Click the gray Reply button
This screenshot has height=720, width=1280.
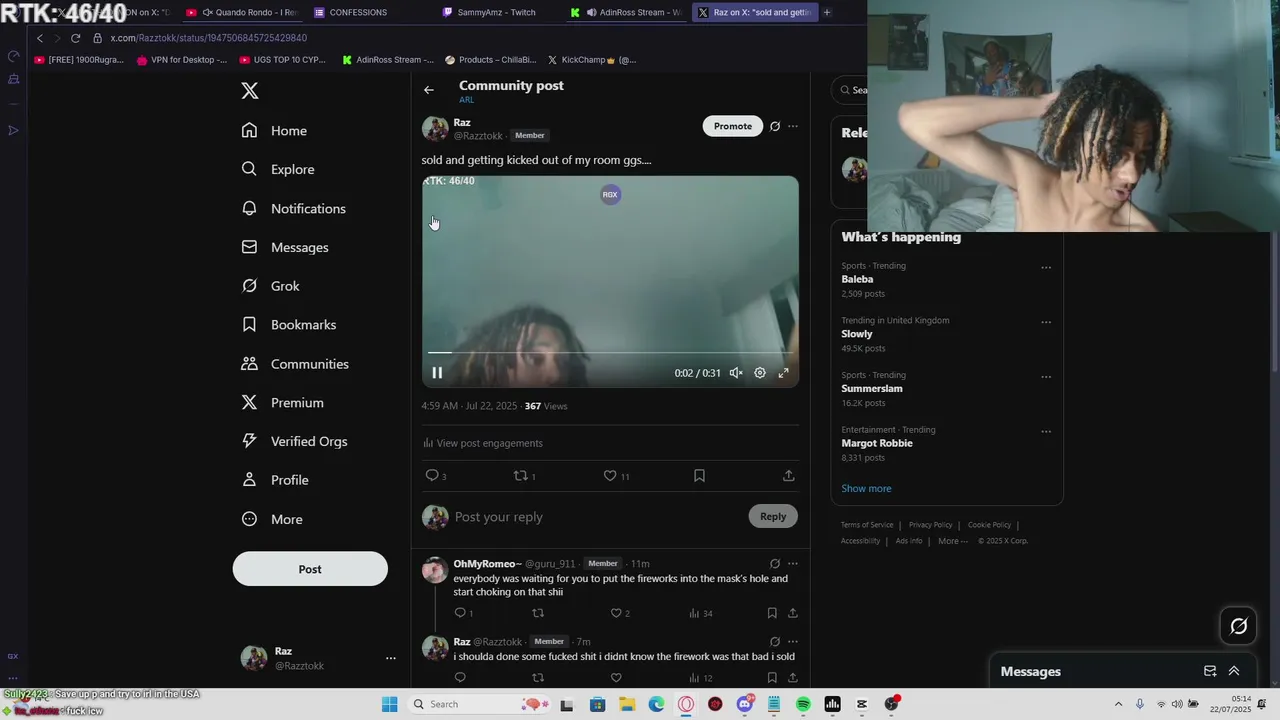click(773, 516)
